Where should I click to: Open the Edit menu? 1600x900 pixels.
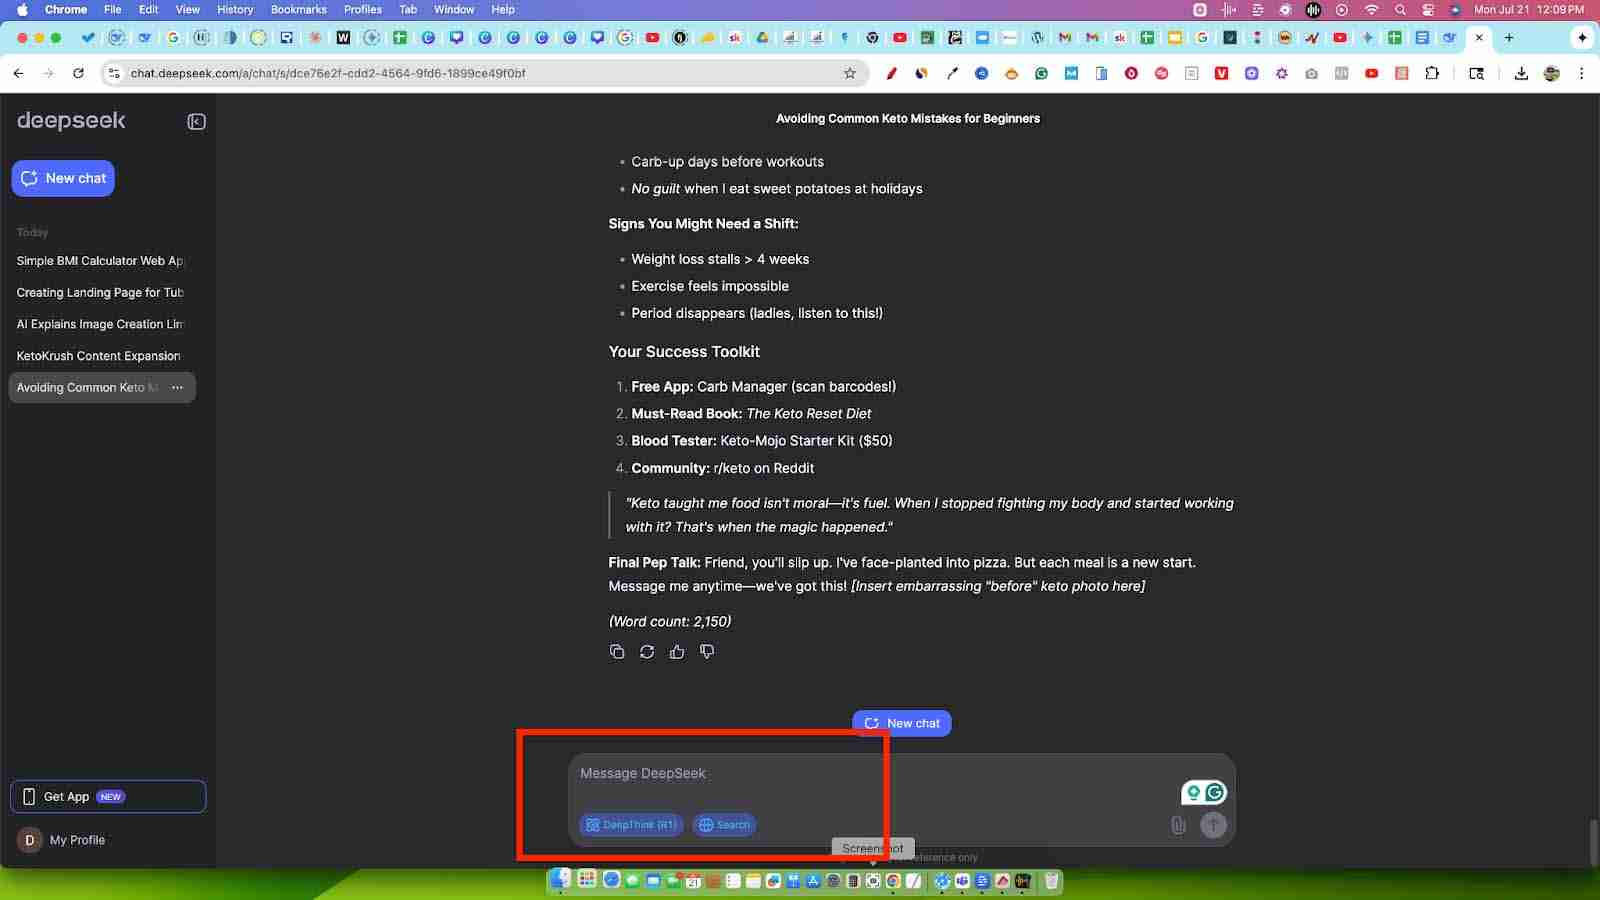click(148, 9)
